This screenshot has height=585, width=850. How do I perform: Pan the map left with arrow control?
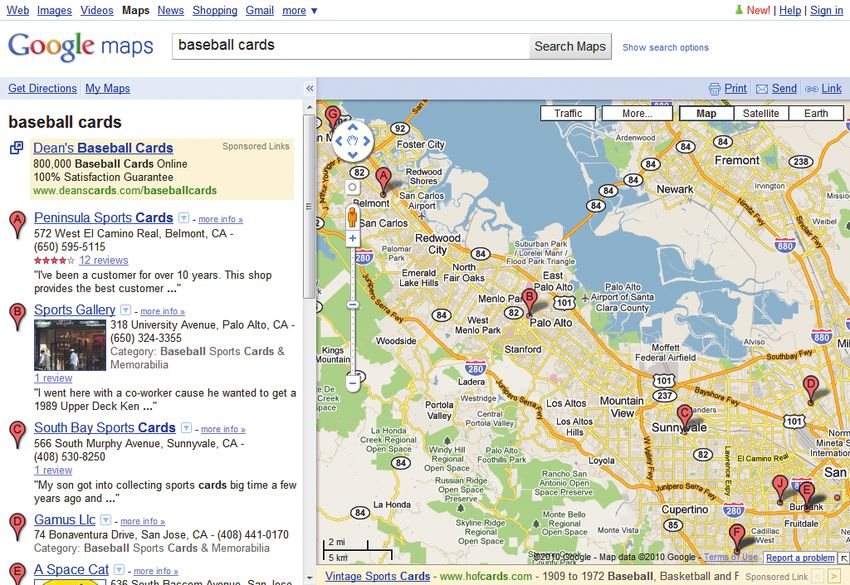339,141
